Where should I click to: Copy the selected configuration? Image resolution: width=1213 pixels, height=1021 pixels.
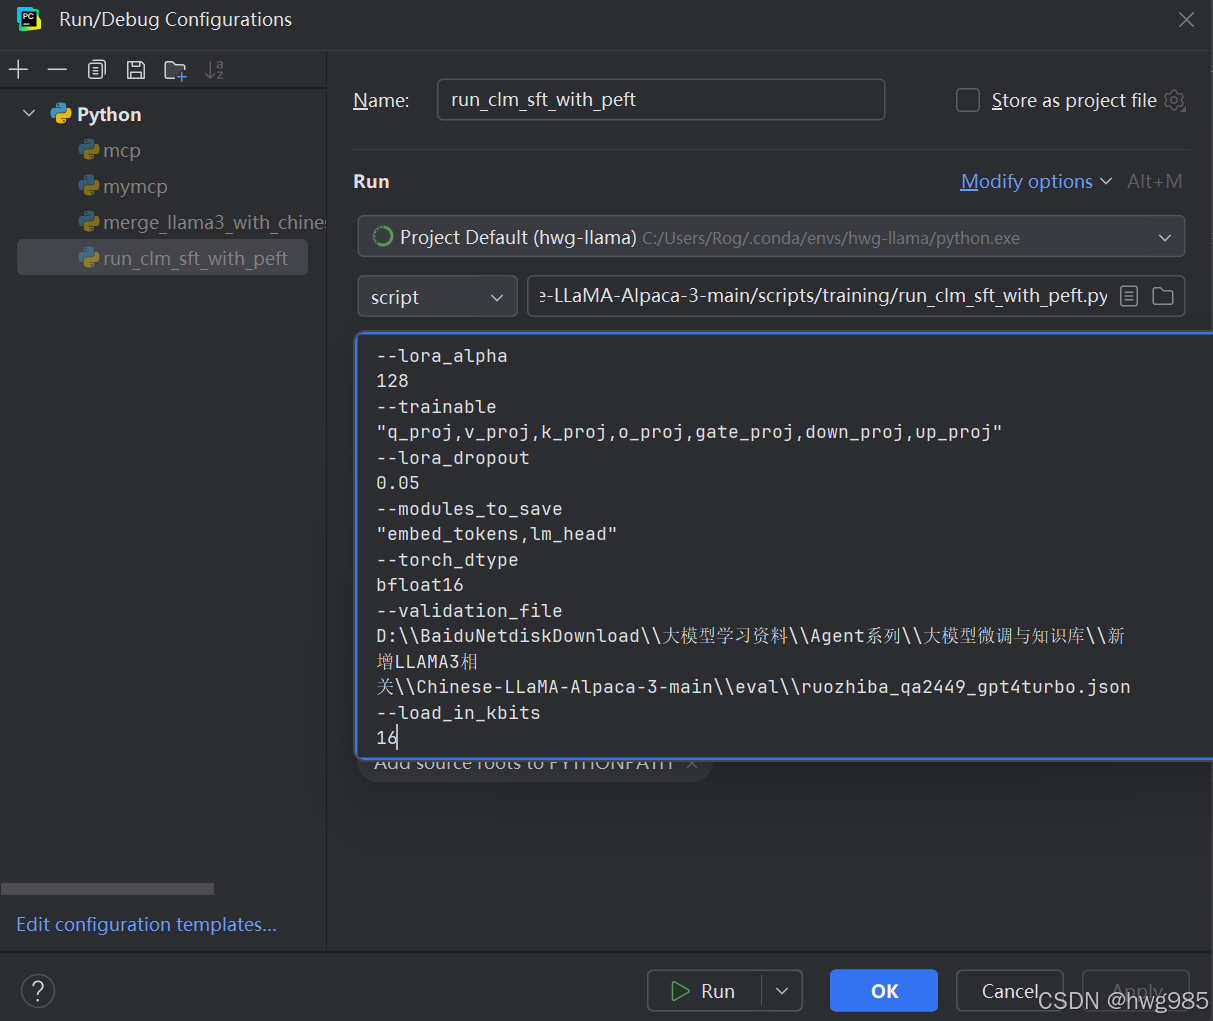click(x=97, y=70)
